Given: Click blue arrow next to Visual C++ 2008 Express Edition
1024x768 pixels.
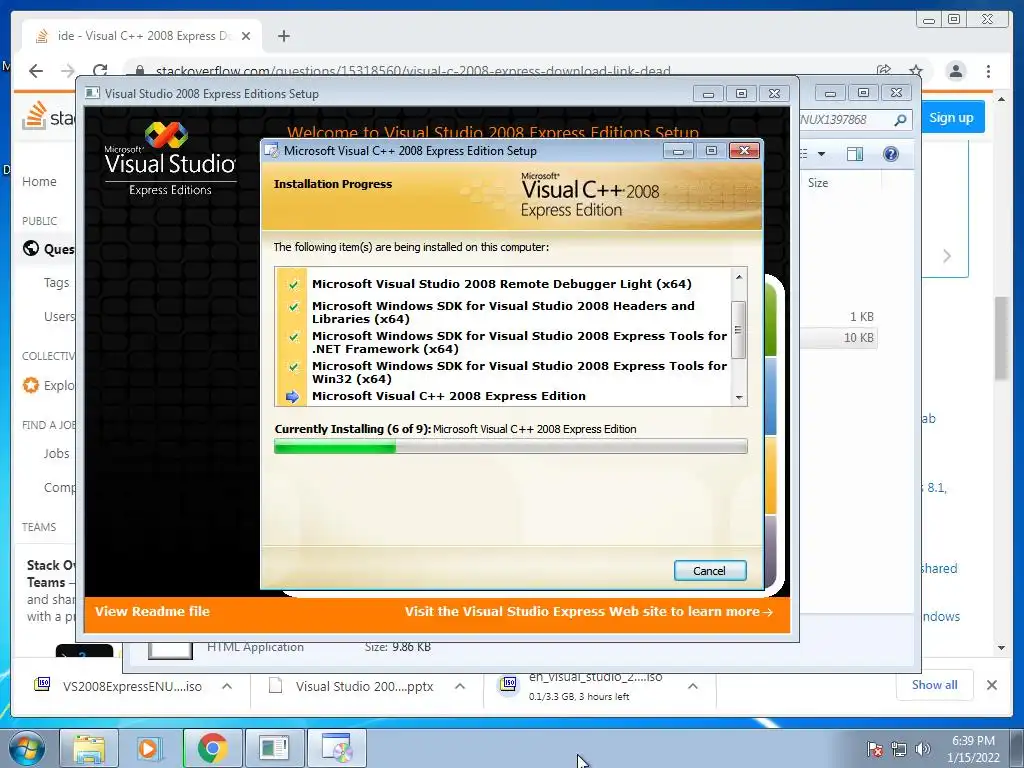Looking at the screenshot, I should click(x=292, y=396).
